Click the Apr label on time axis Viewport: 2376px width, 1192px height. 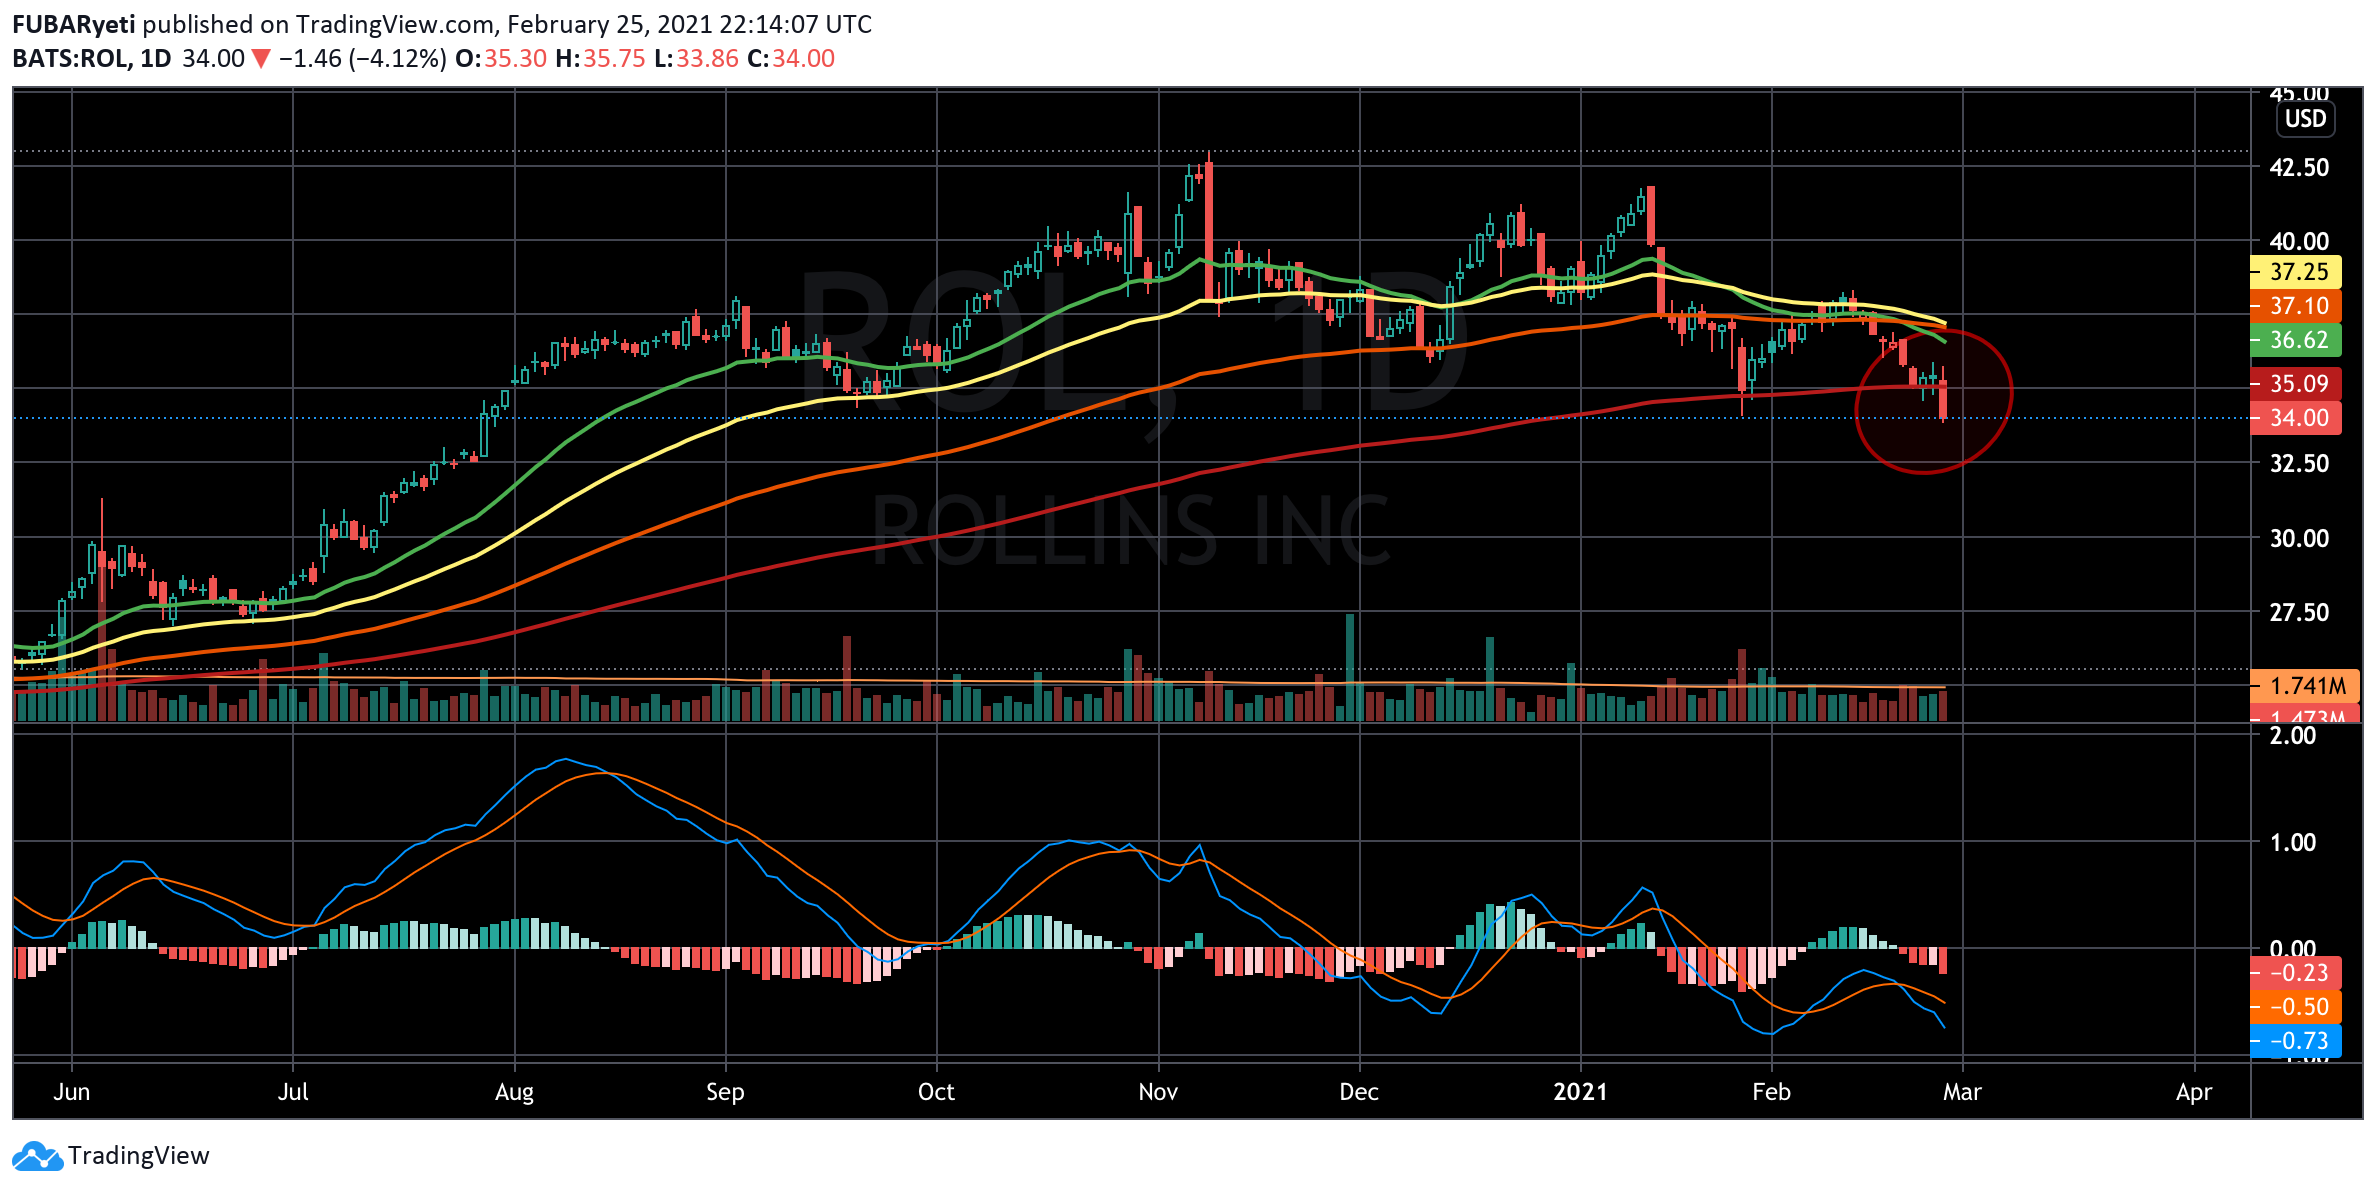2194,1091
